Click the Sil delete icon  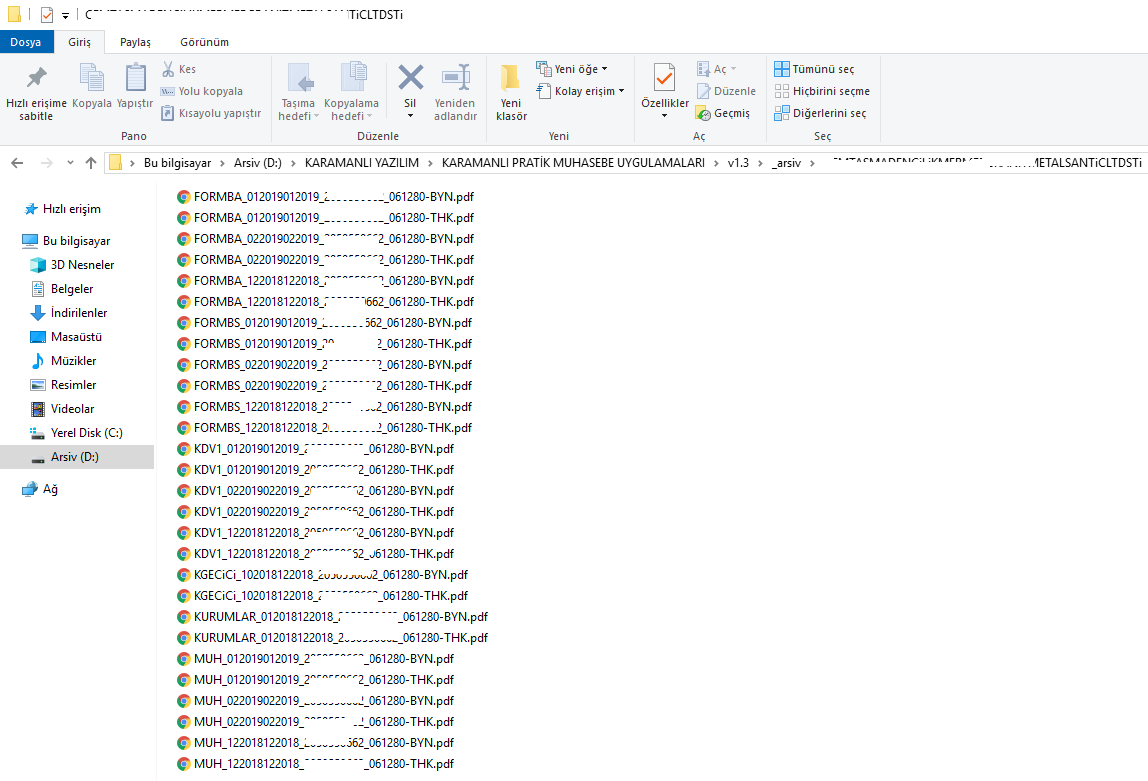(x=410, y=79)
